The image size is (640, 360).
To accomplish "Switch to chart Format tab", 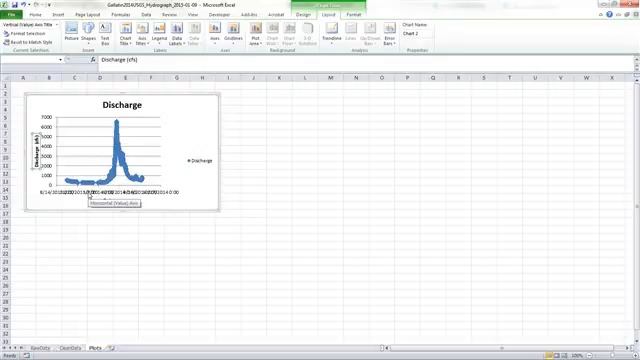I will 353,15.
